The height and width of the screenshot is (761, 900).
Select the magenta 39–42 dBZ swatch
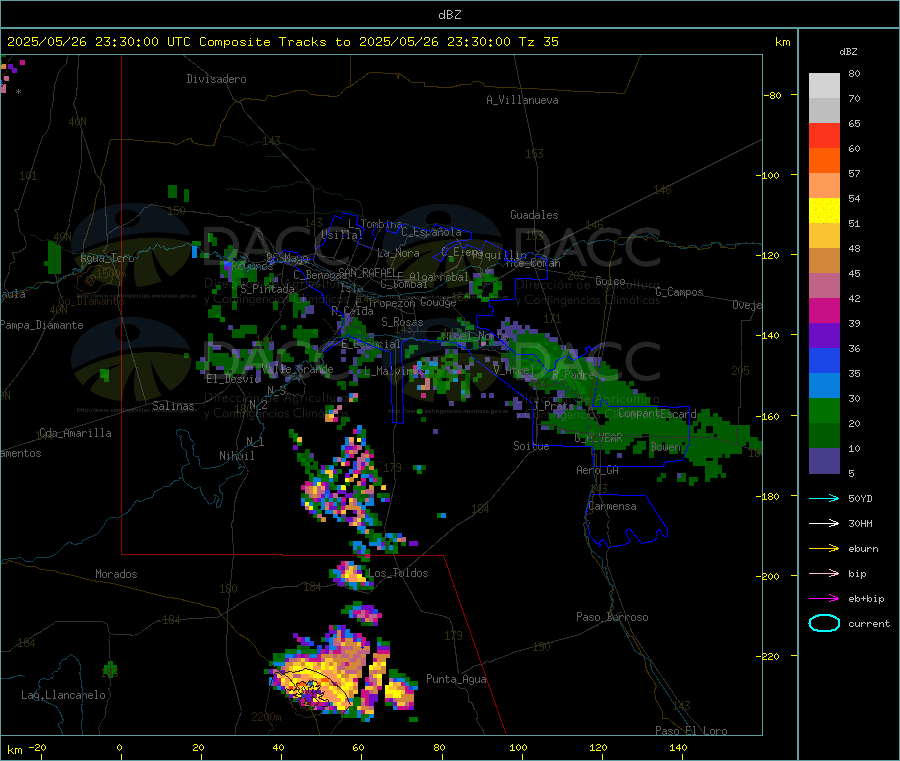click(824, 310)
